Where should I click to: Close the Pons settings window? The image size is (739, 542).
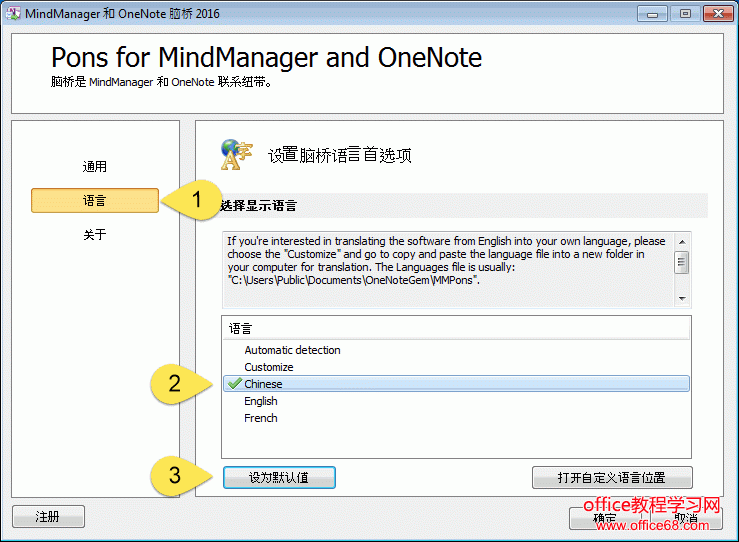pos(718,14)
